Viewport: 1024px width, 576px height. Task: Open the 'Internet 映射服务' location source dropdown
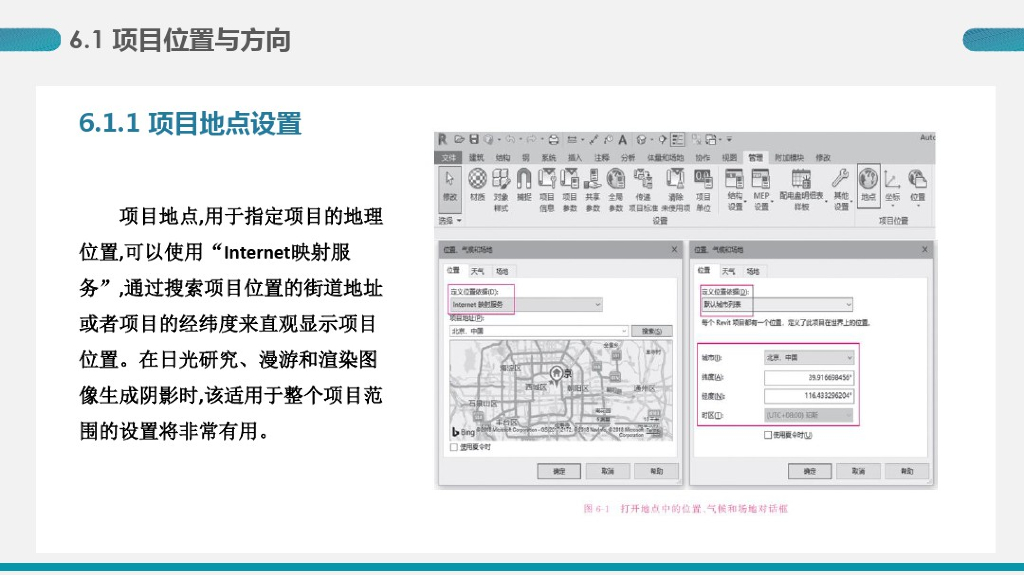point(526,304)
